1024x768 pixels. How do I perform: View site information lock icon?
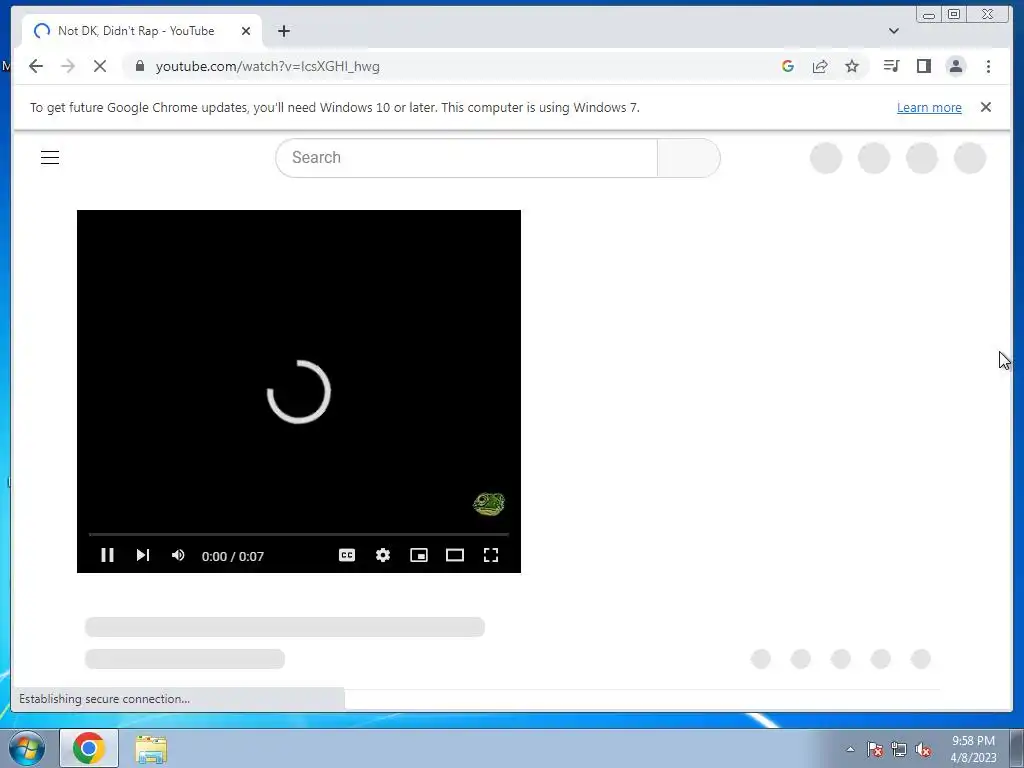[140, 66]
